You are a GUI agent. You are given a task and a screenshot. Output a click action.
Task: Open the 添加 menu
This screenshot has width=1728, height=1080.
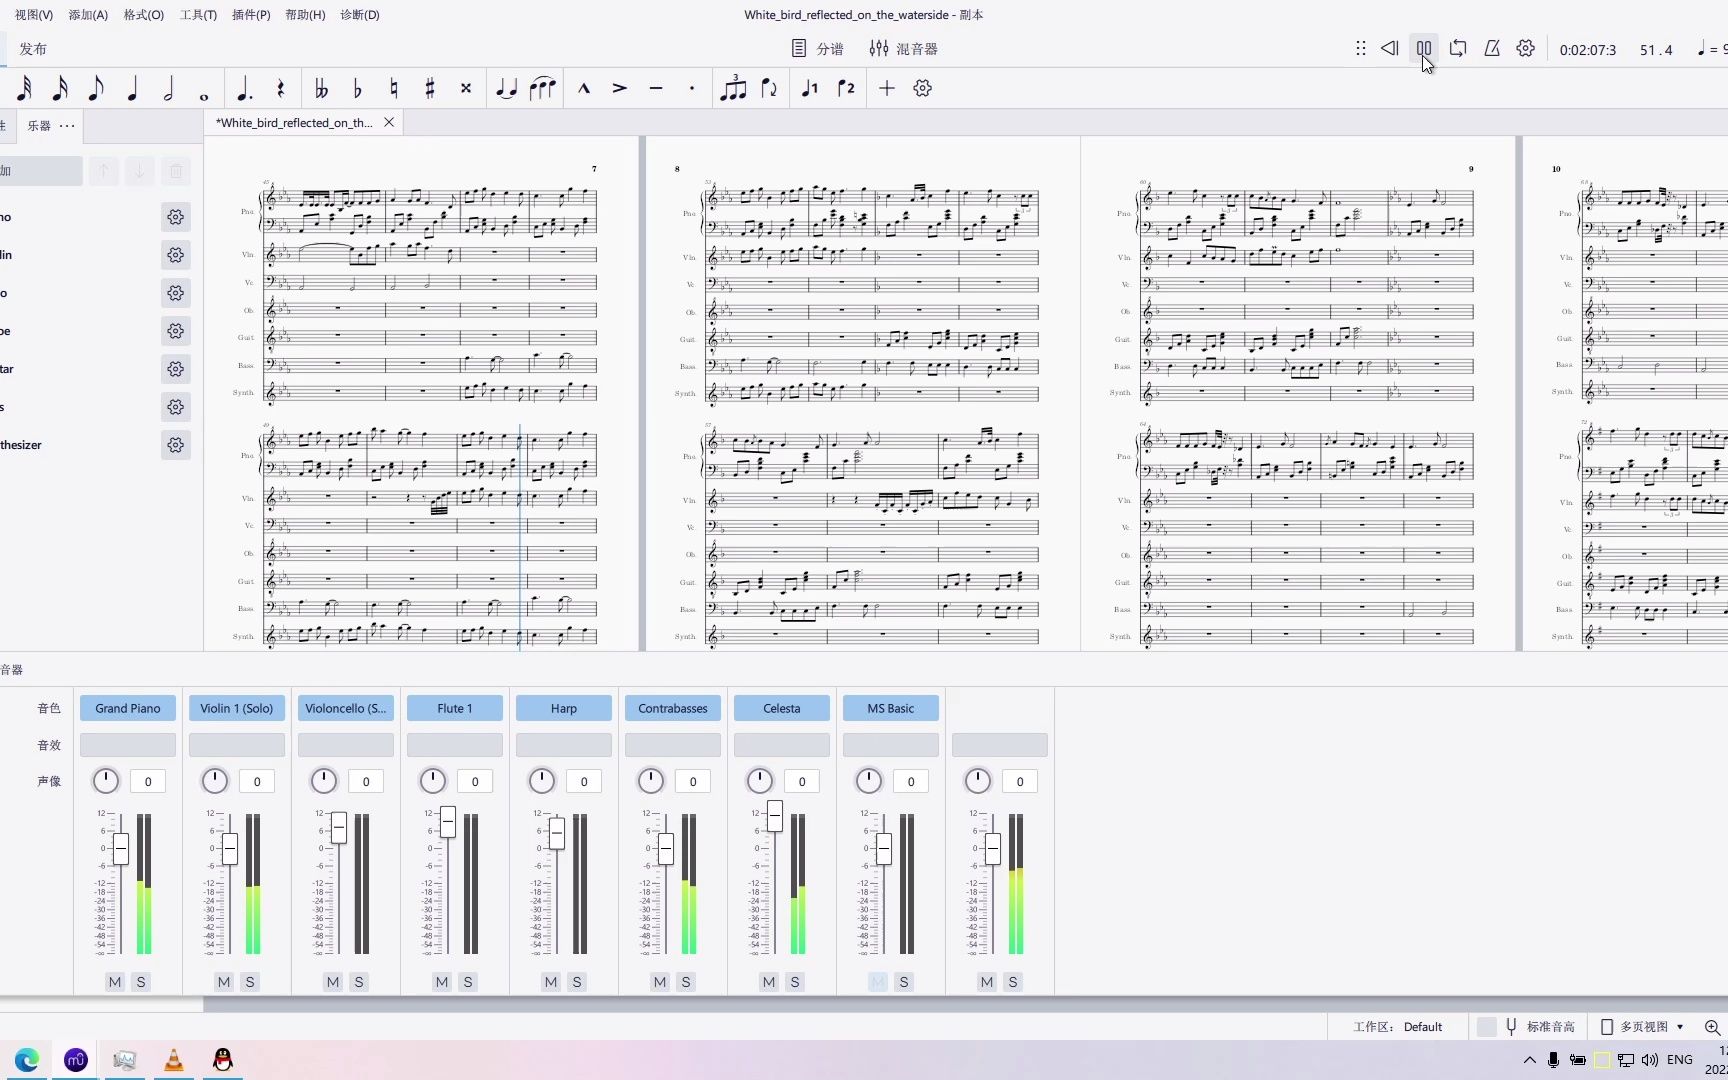[x=86, y=14]
